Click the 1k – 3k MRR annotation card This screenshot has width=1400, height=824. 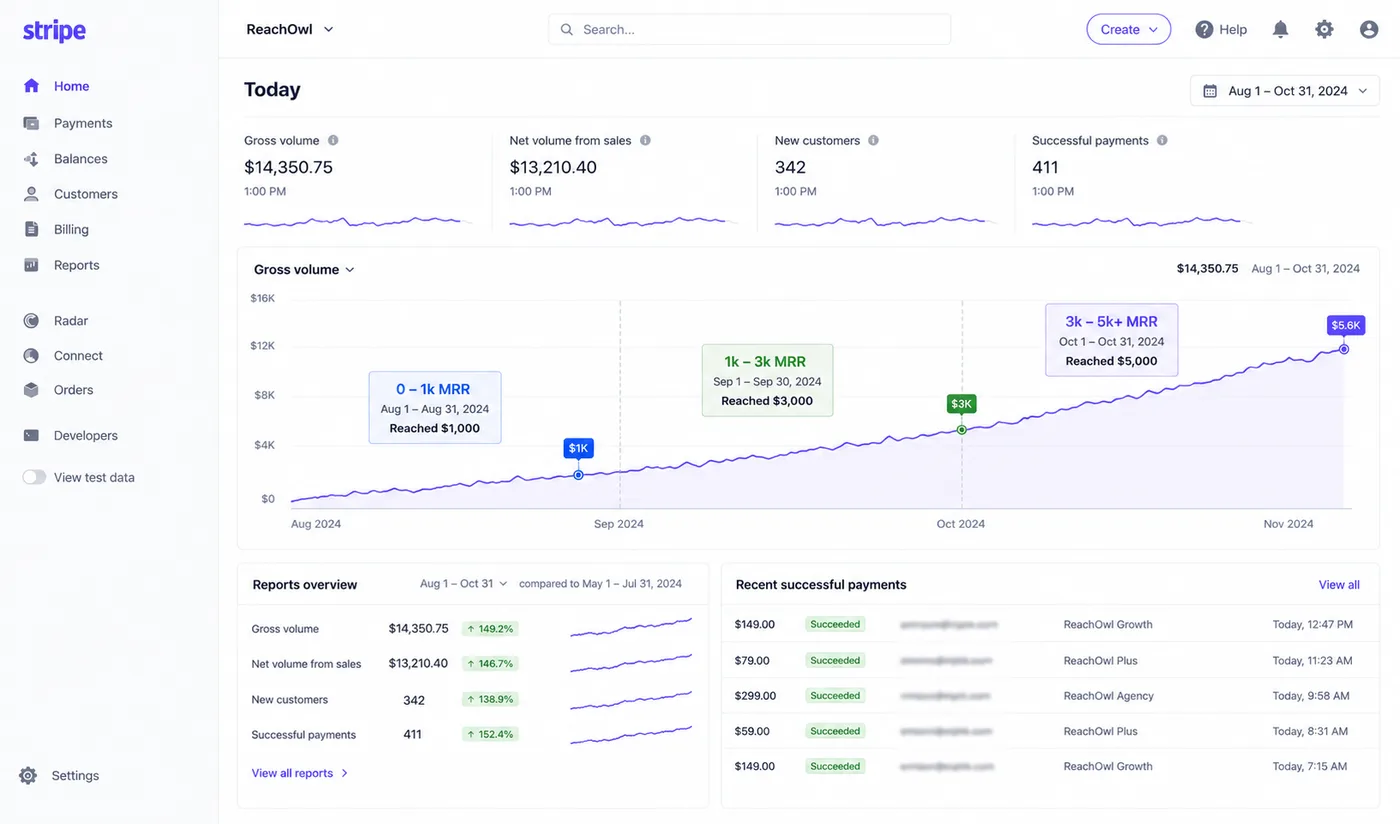767,380
